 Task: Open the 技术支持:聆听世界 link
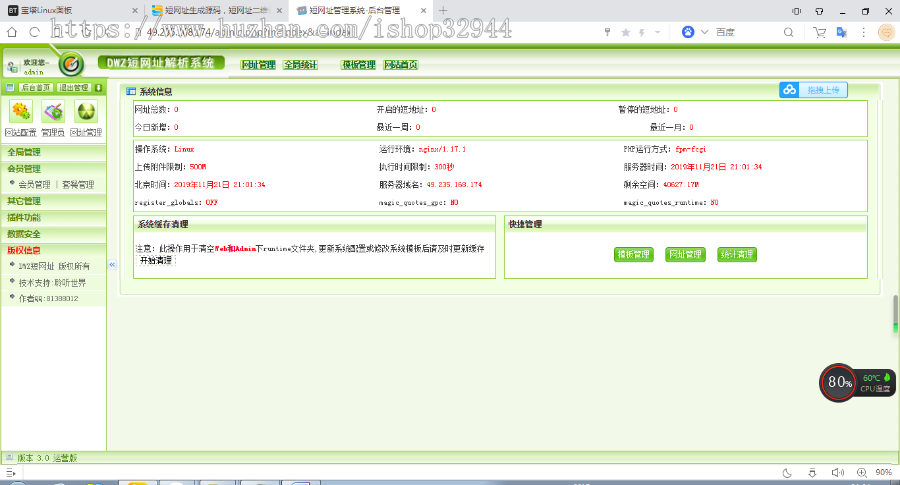click(x=52, y=283)
